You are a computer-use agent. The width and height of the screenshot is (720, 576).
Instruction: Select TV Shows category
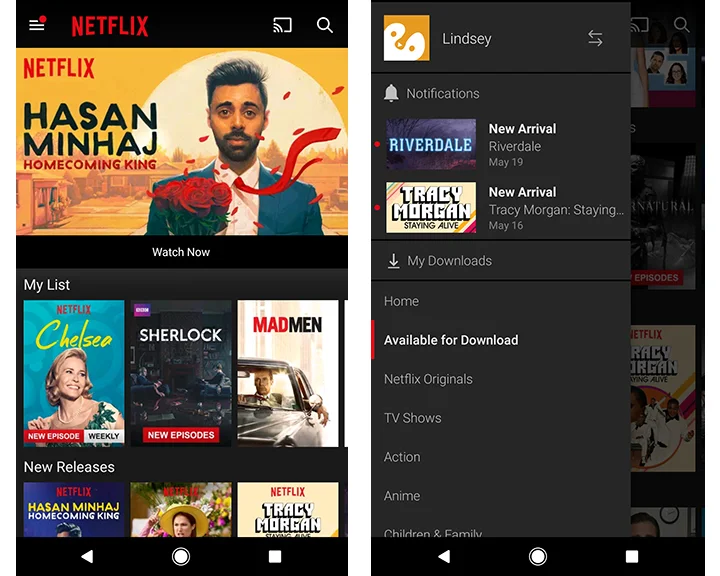point(501,418)
